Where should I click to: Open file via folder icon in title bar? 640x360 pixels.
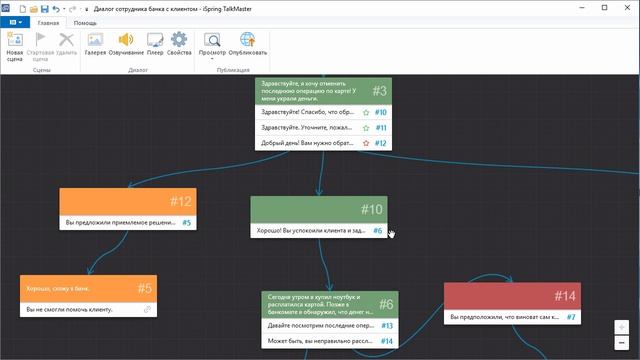coord(34,9)
